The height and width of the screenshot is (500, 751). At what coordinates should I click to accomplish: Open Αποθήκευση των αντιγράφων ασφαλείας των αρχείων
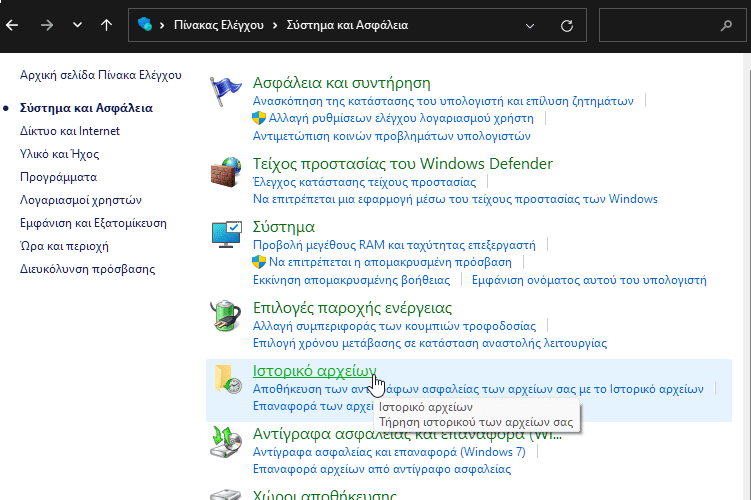pyautogui.click(x=478, y=389)
